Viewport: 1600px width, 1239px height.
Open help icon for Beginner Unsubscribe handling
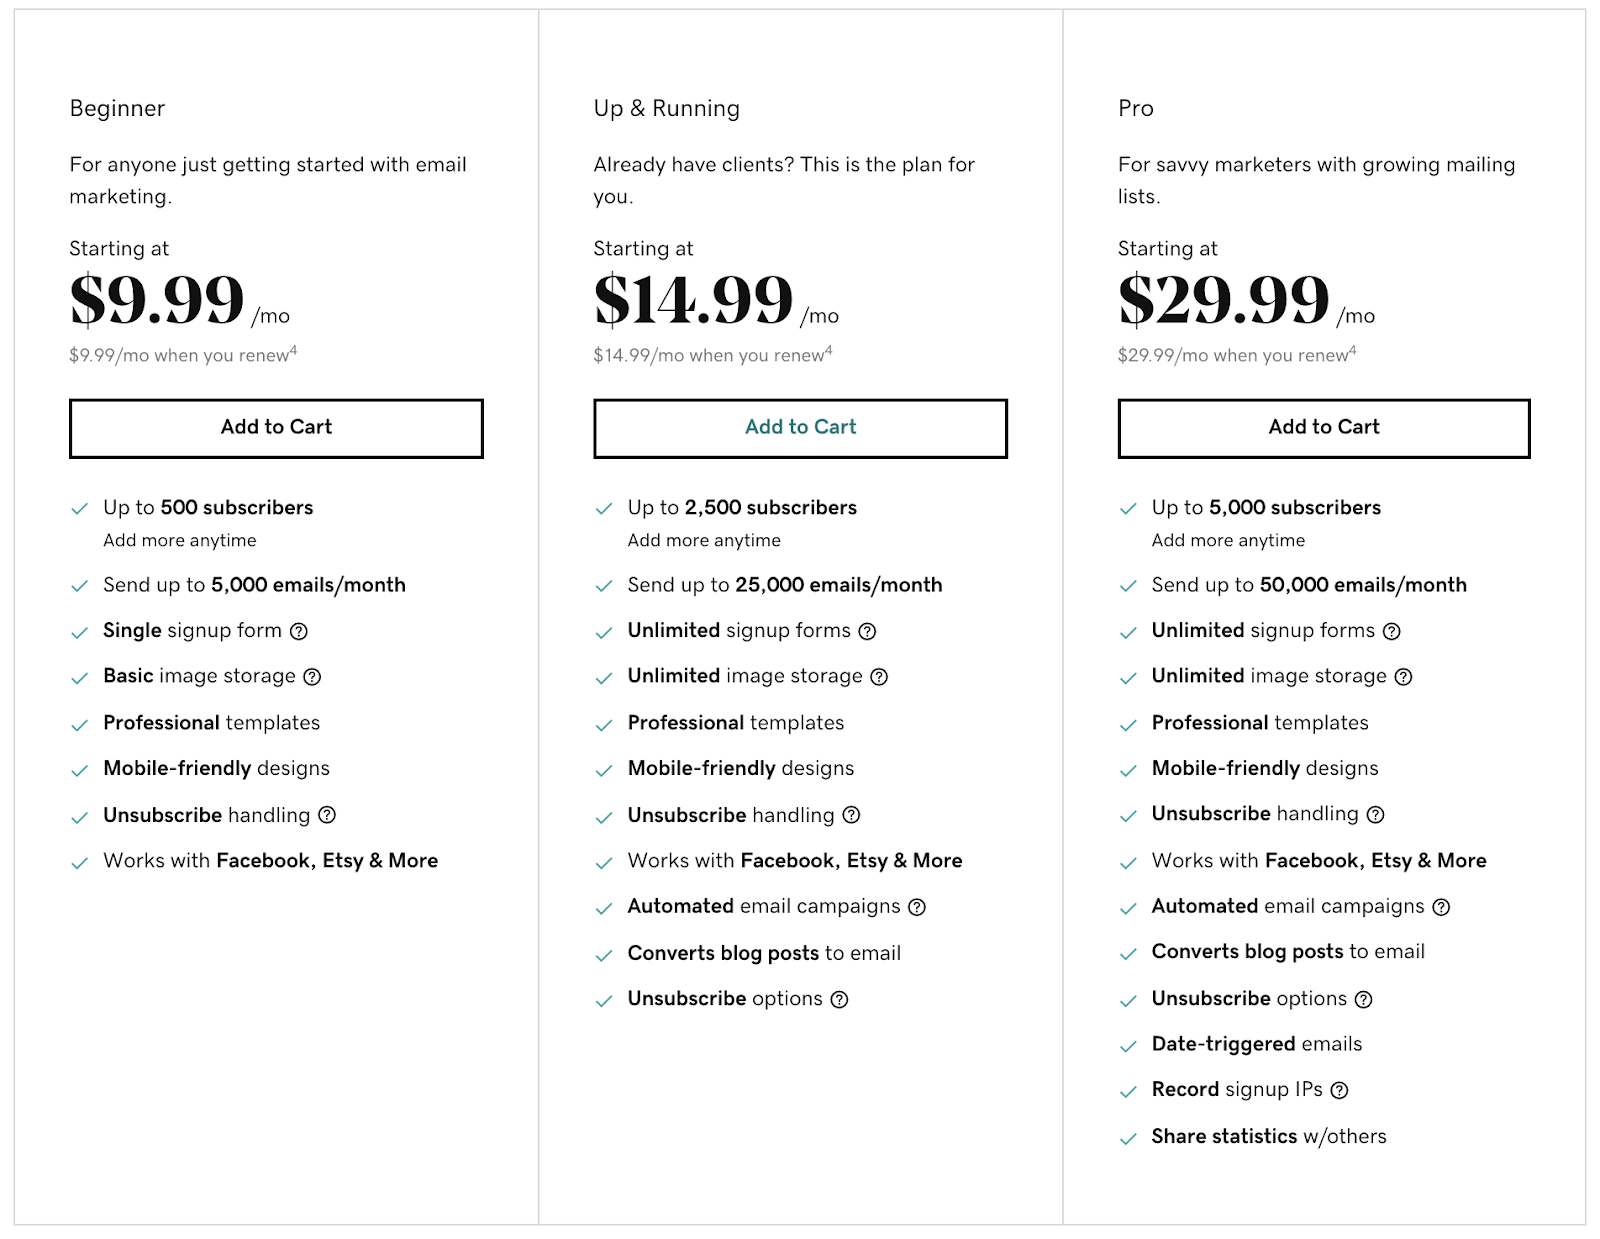tap(327, 815)
